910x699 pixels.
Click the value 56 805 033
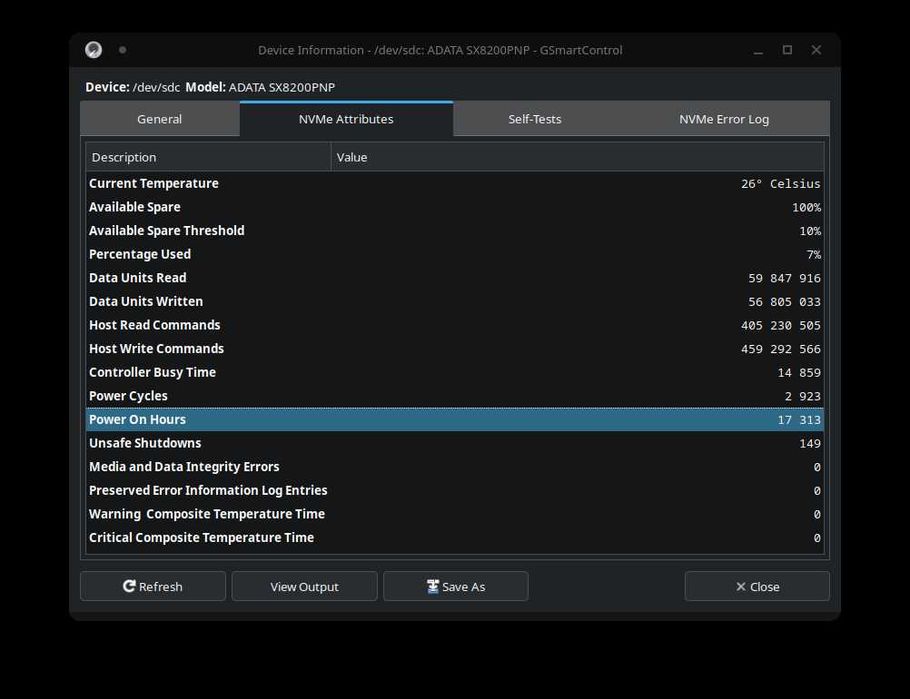pyautogui.click(x=784, y=302)
